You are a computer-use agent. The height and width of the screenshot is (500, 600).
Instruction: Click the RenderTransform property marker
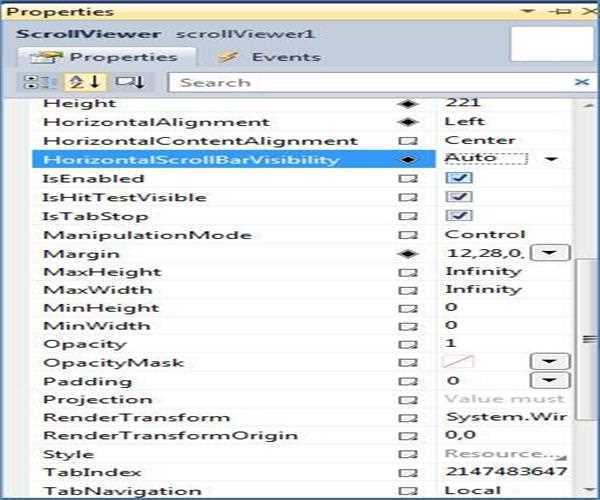408,418
